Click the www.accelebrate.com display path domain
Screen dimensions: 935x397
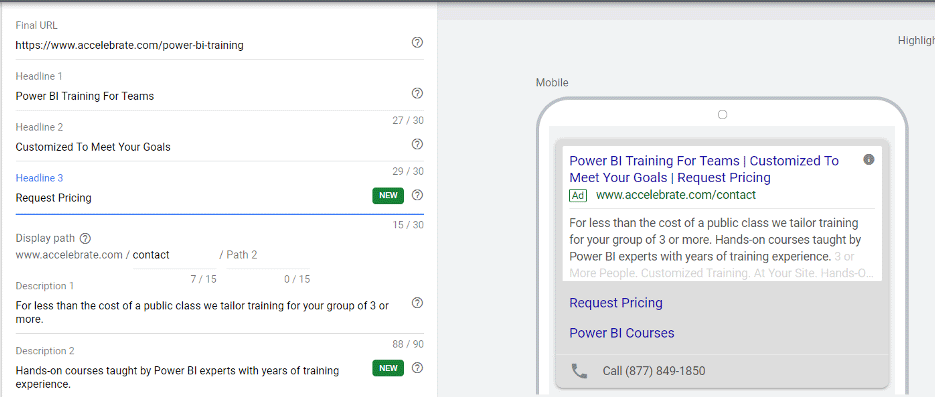[x=69, y=255]
